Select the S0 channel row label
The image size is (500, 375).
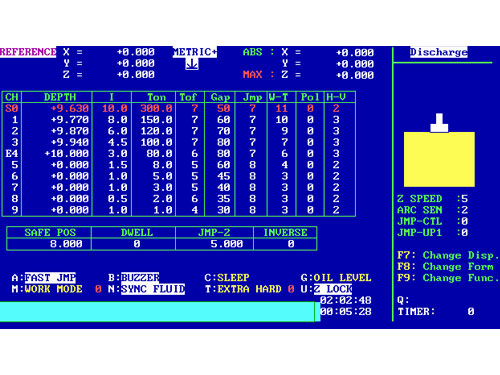12,108
